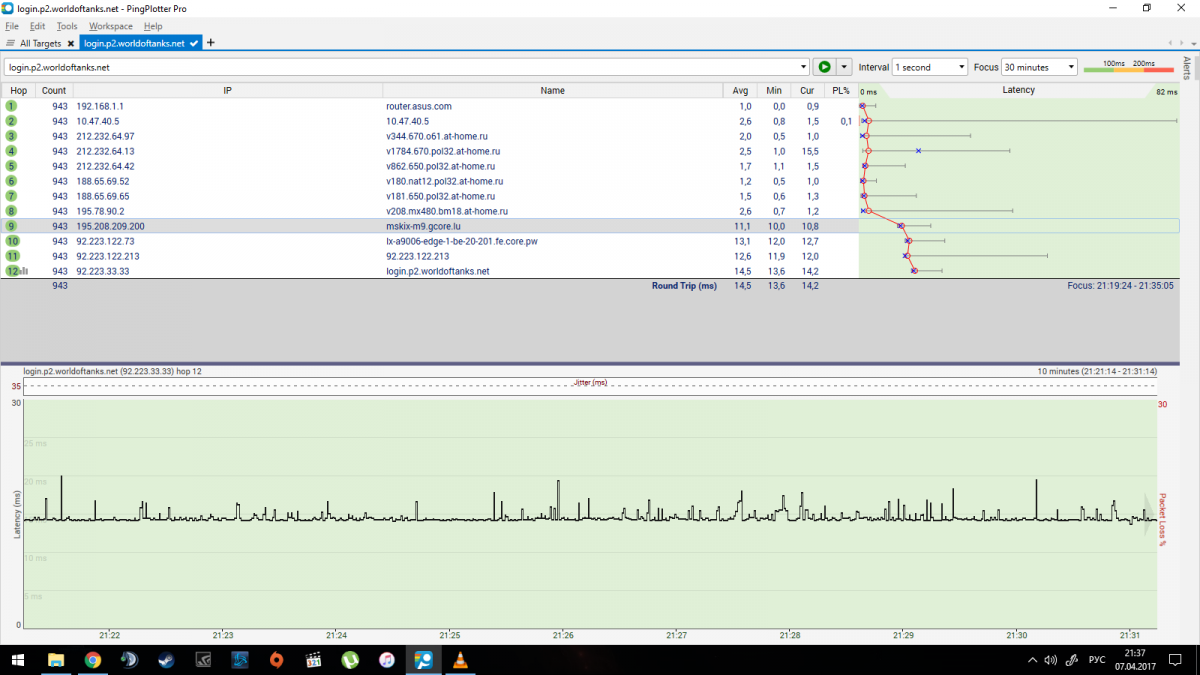
Task: Expand the target address history dropdown
Action: click(804, 67)
